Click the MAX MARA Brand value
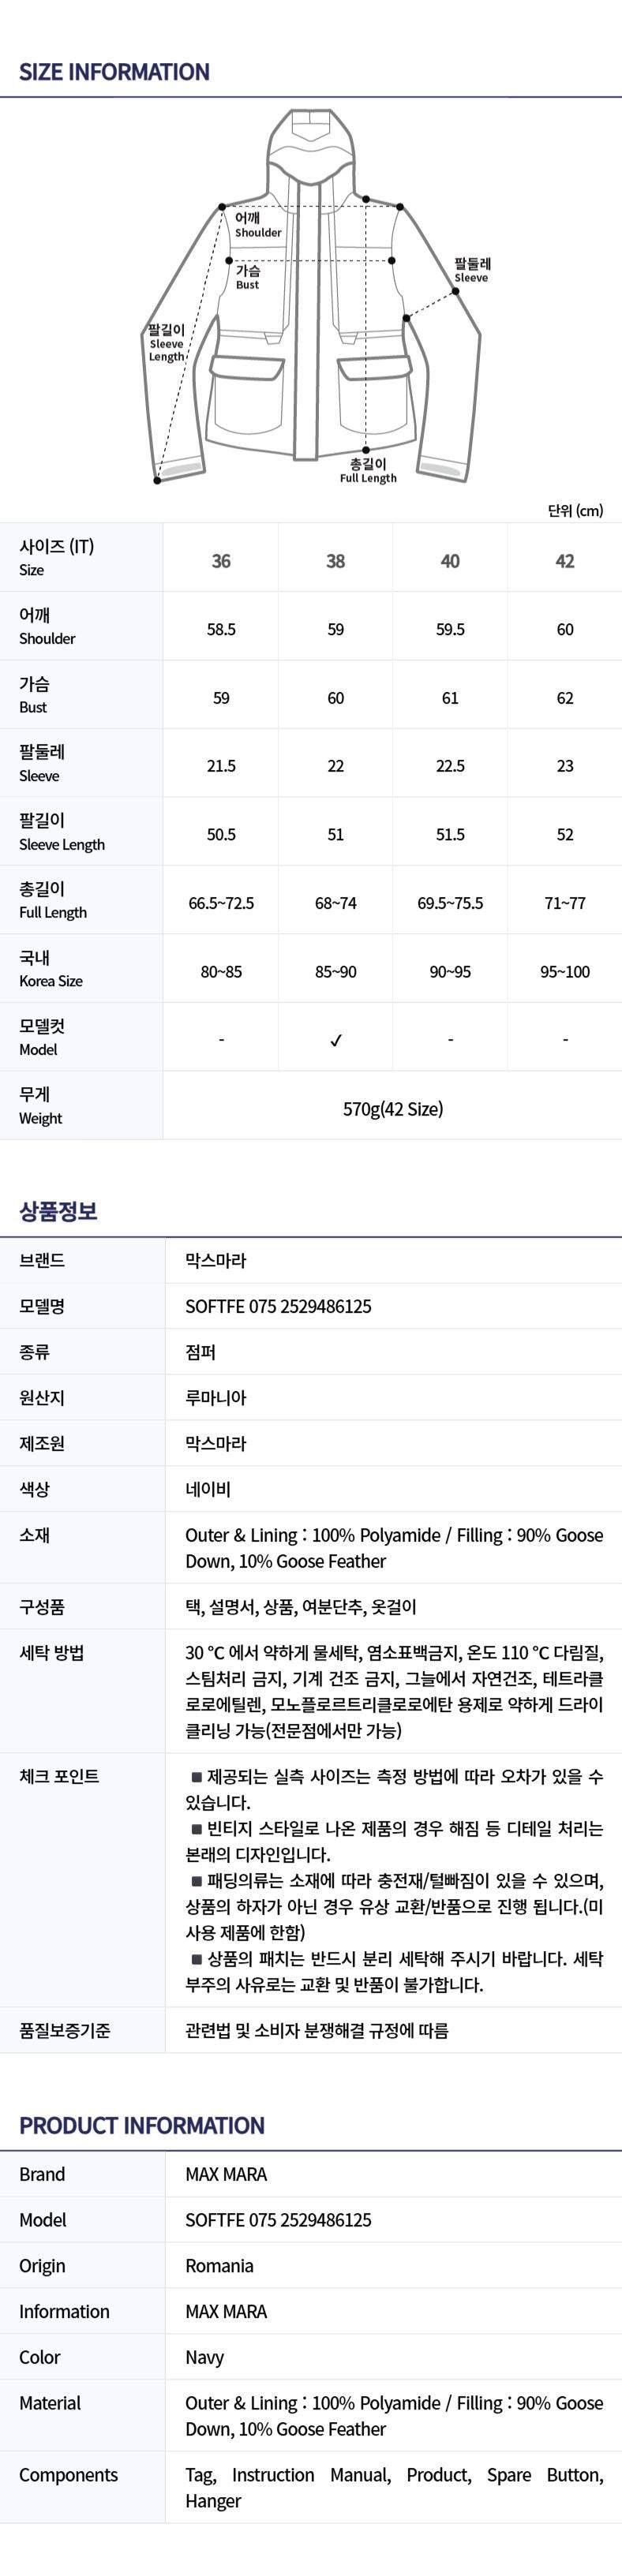 click(226, 2174)
